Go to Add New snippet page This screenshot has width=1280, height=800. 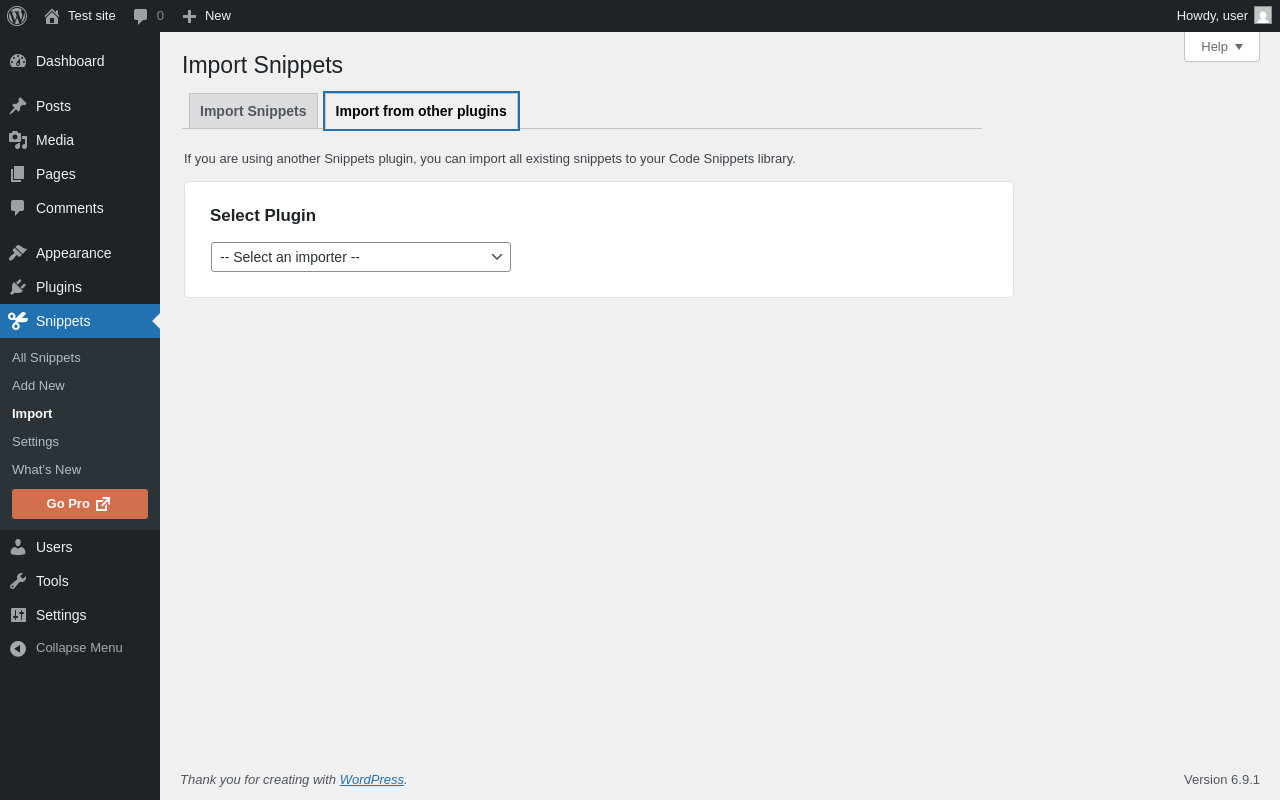(x=38, y=386)
